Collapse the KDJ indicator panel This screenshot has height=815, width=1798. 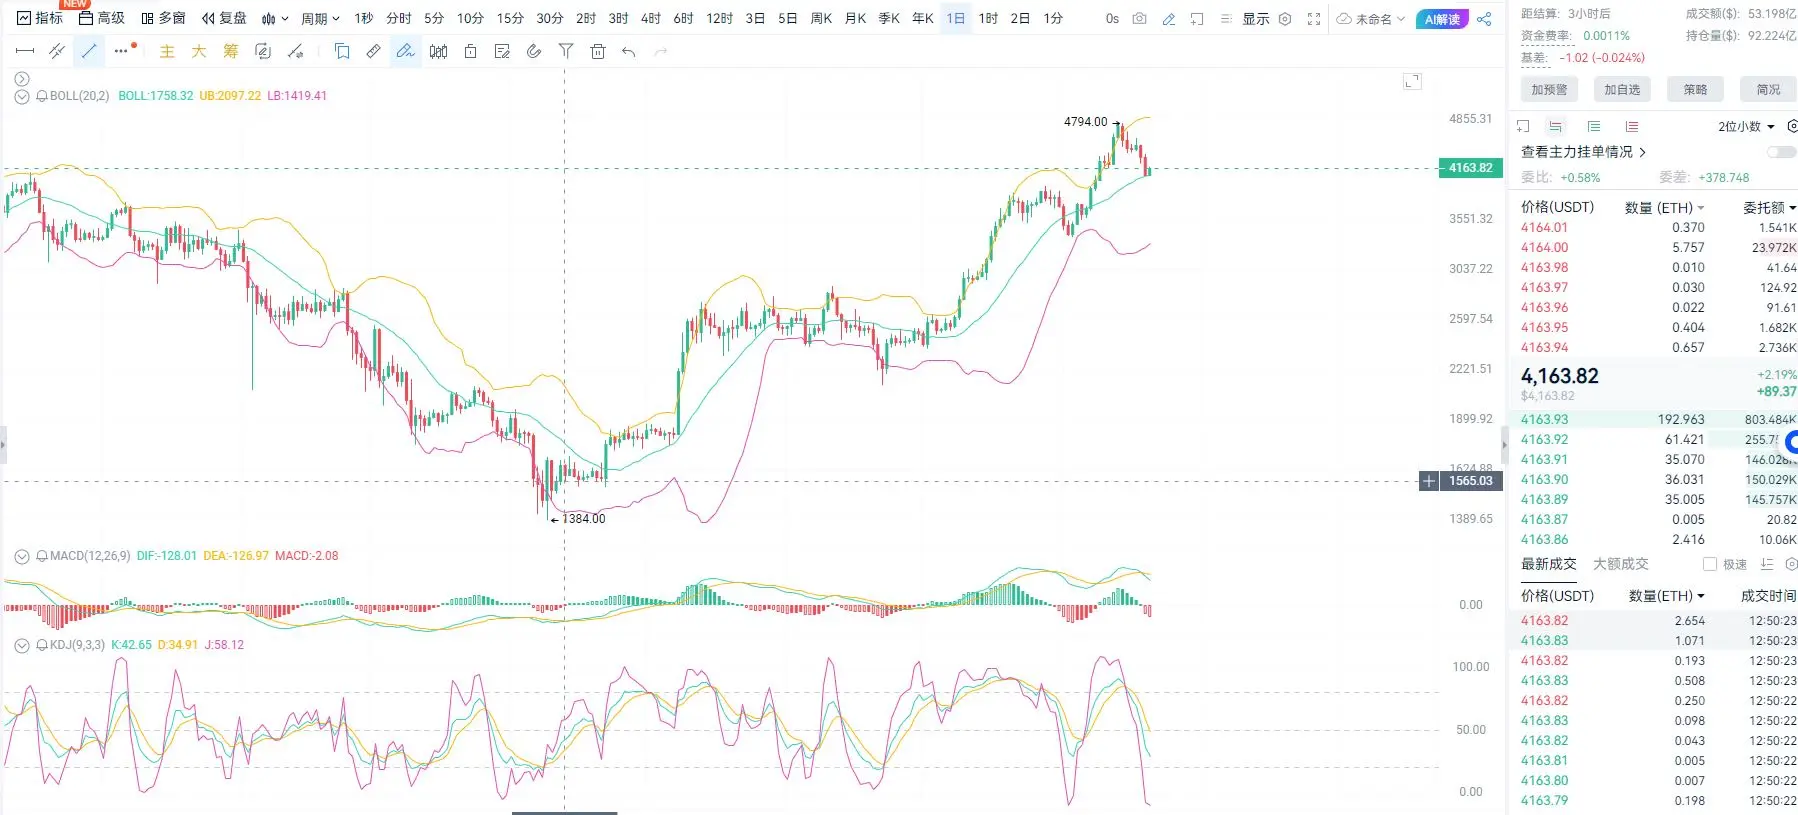coord(22,645)
